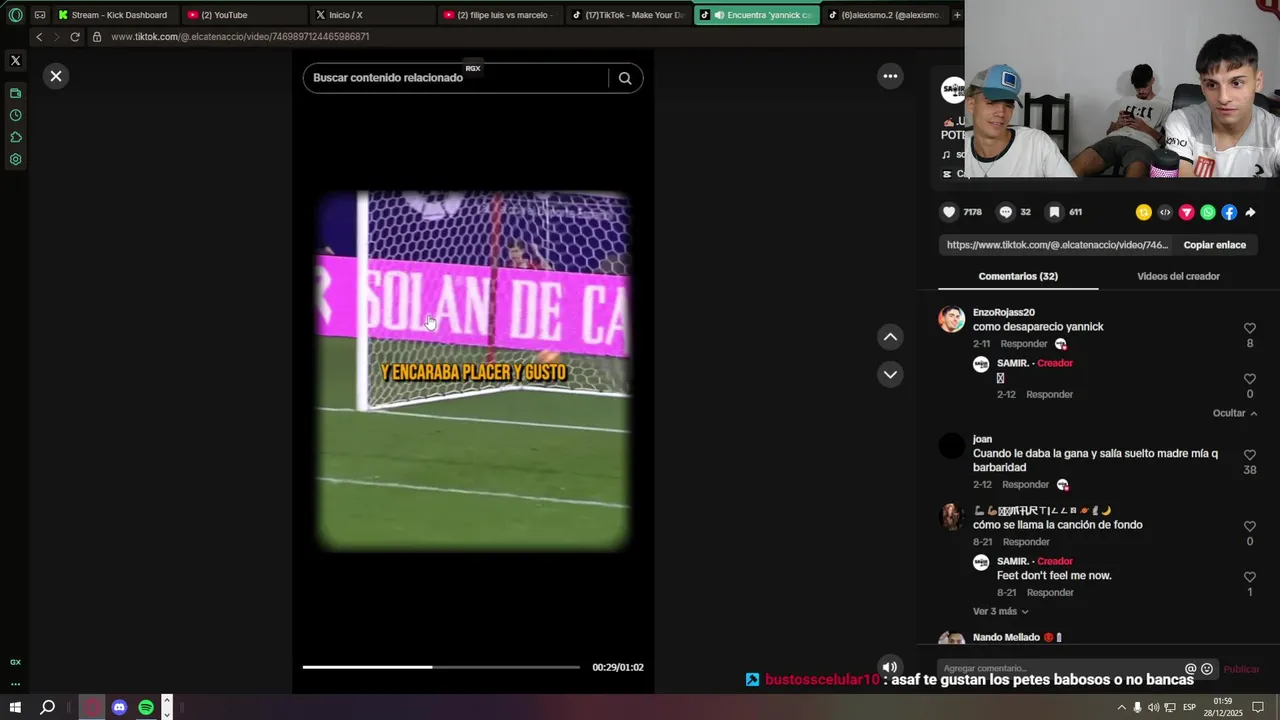Switch to Videos del creador tab
1280x720 pixels.
(x=1178, y=276)
